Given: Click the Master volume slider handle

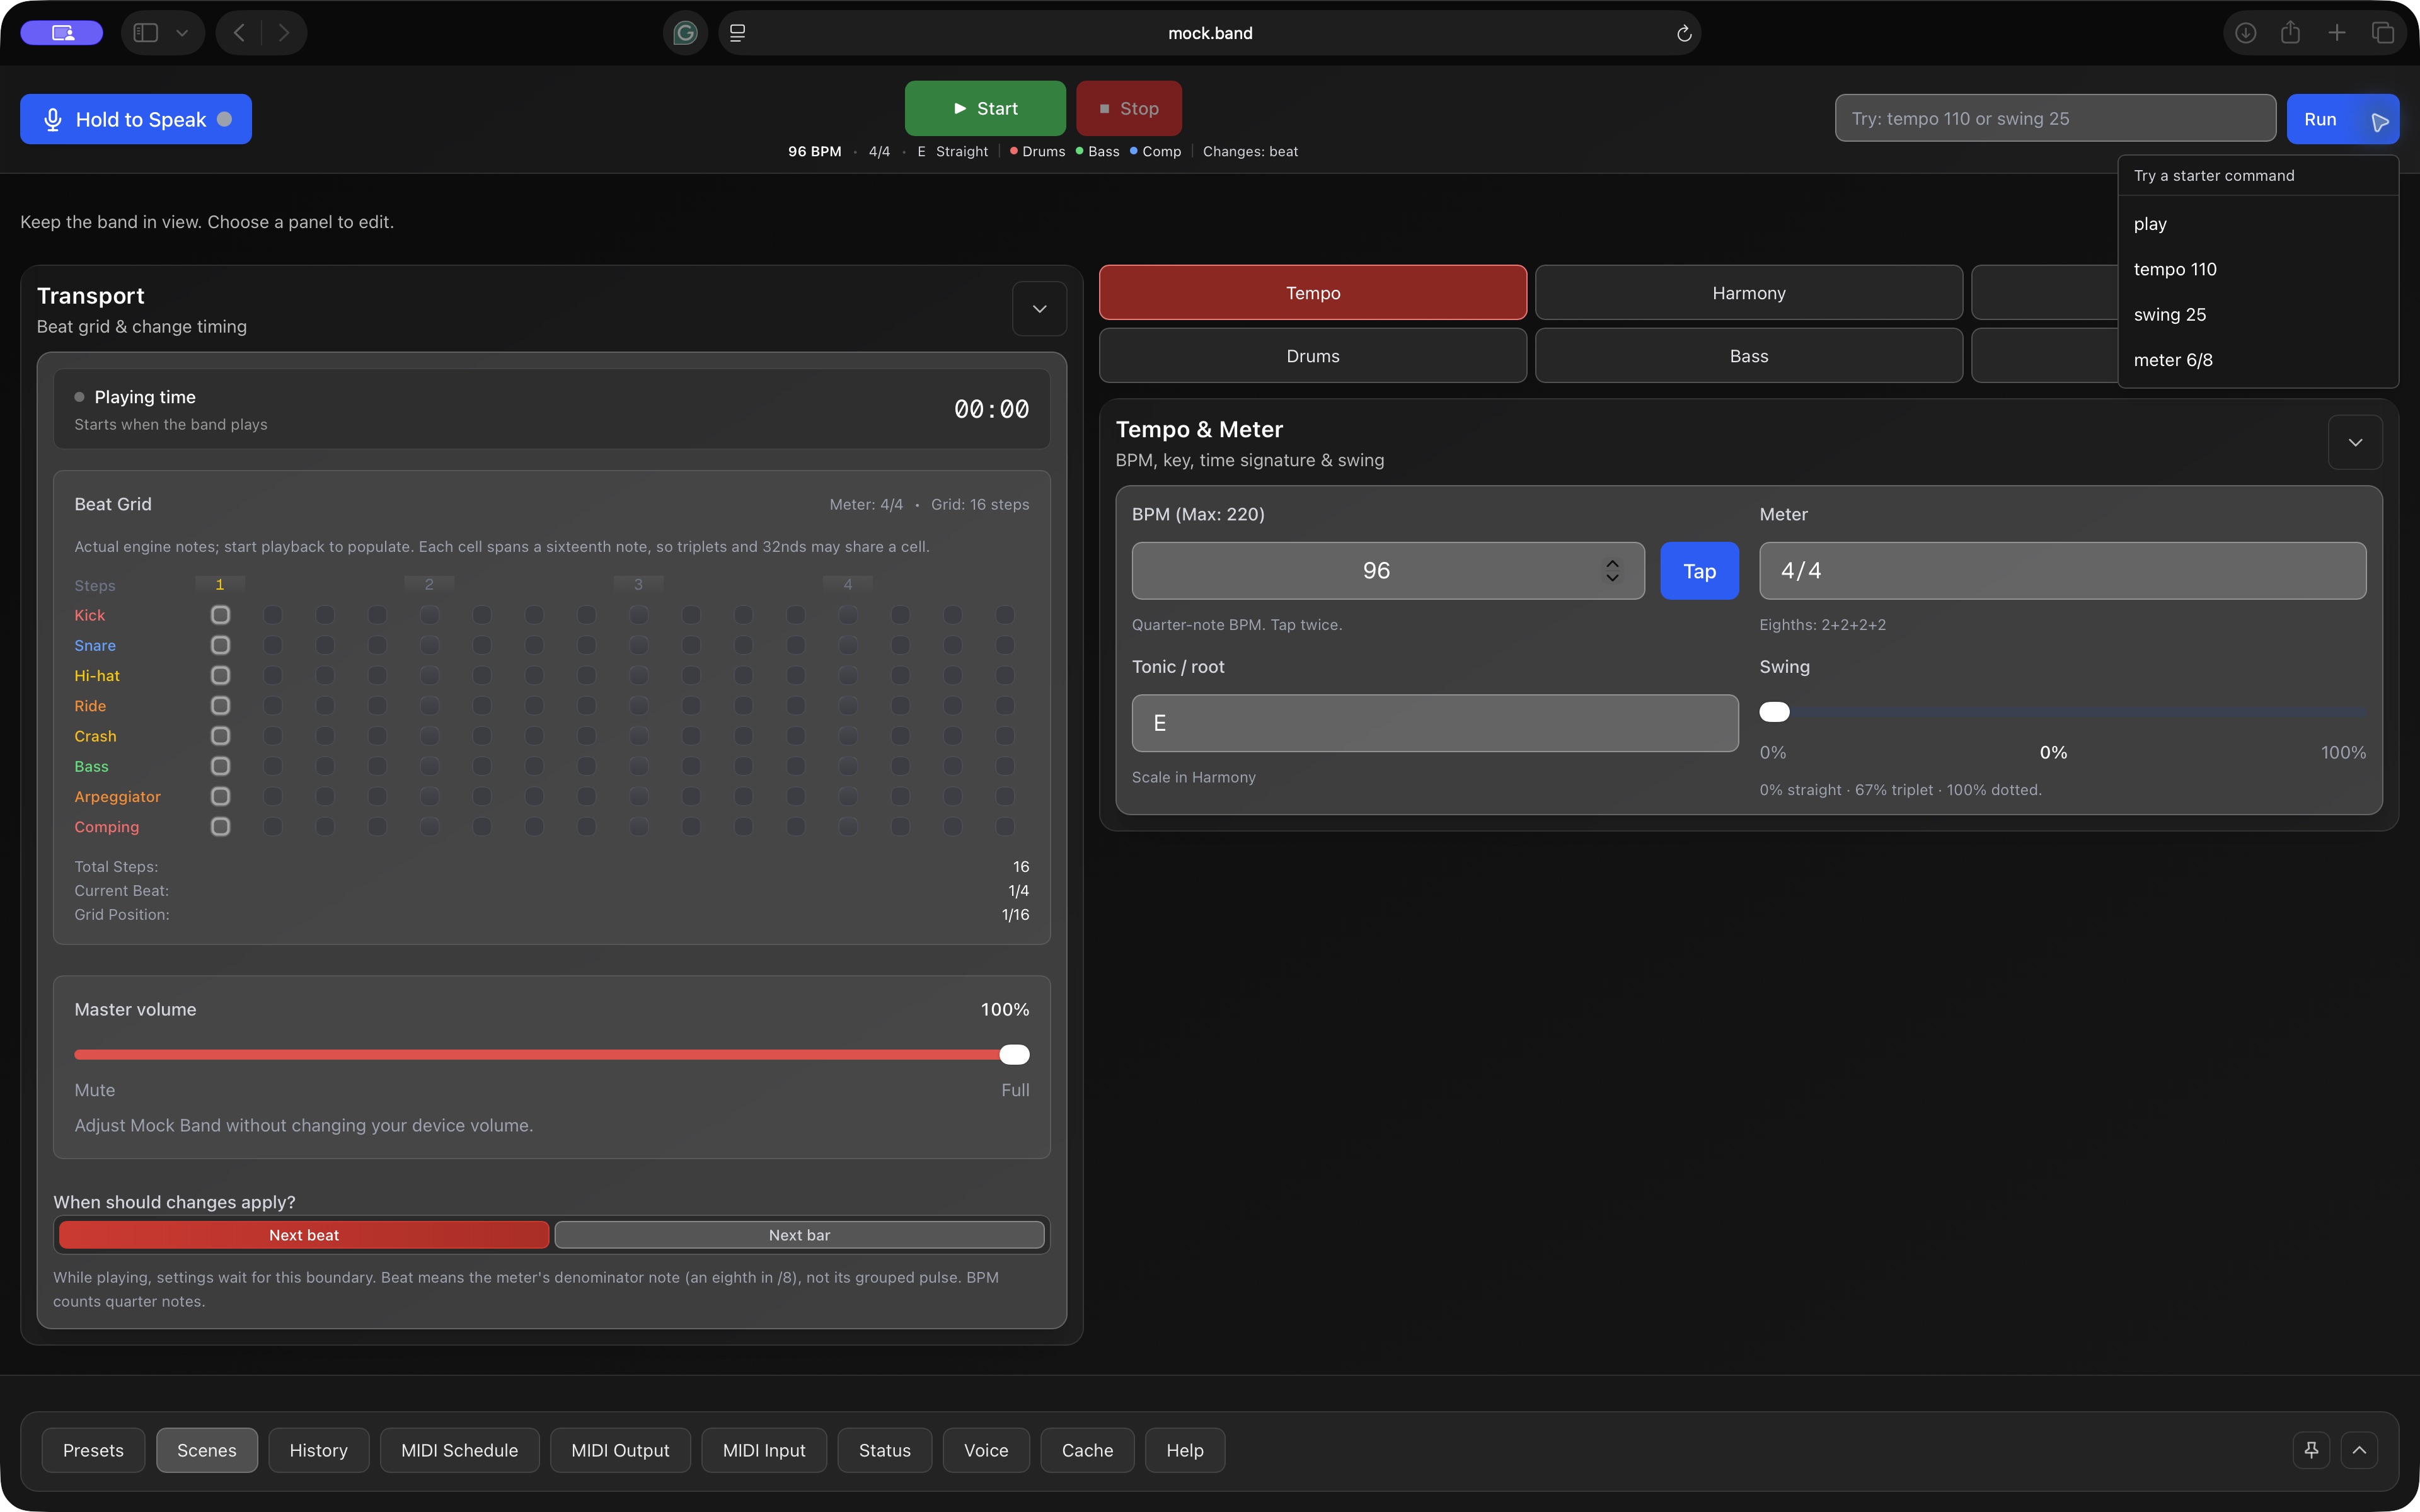Looking at the screenshot, I should (1014, 1054).
